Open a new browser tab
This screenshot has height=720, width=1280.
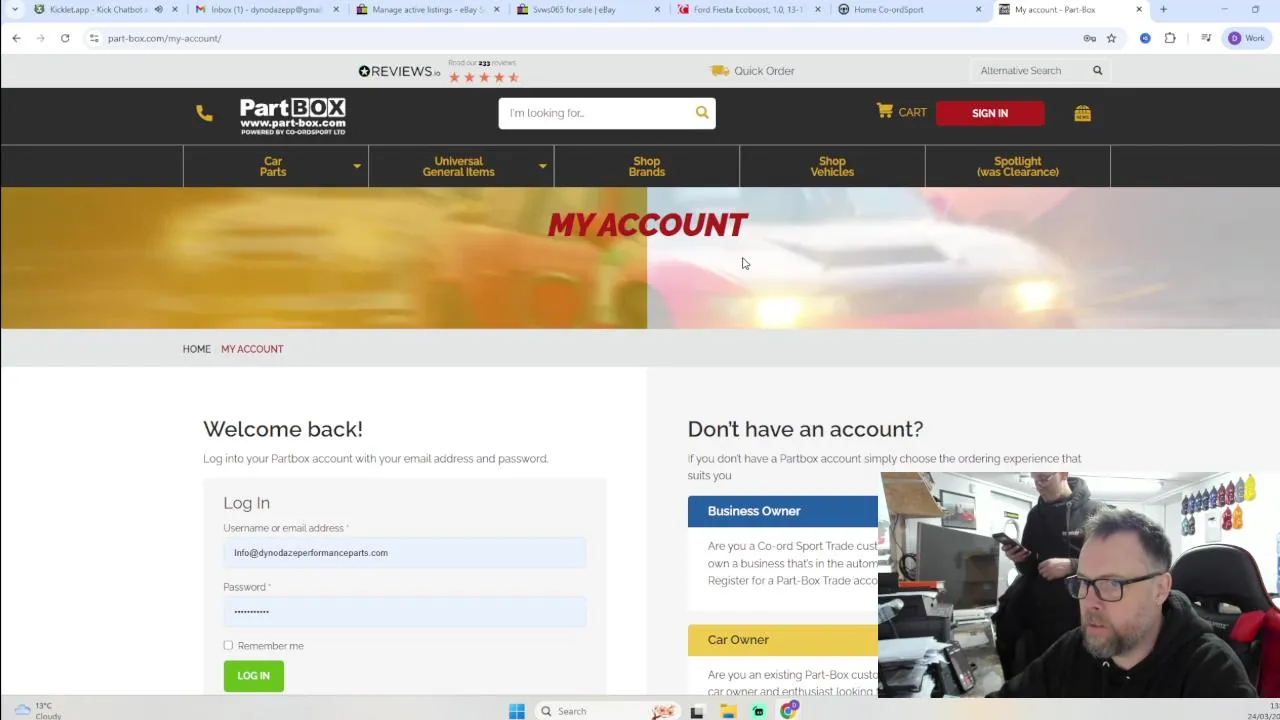[x=1163, y=9]
